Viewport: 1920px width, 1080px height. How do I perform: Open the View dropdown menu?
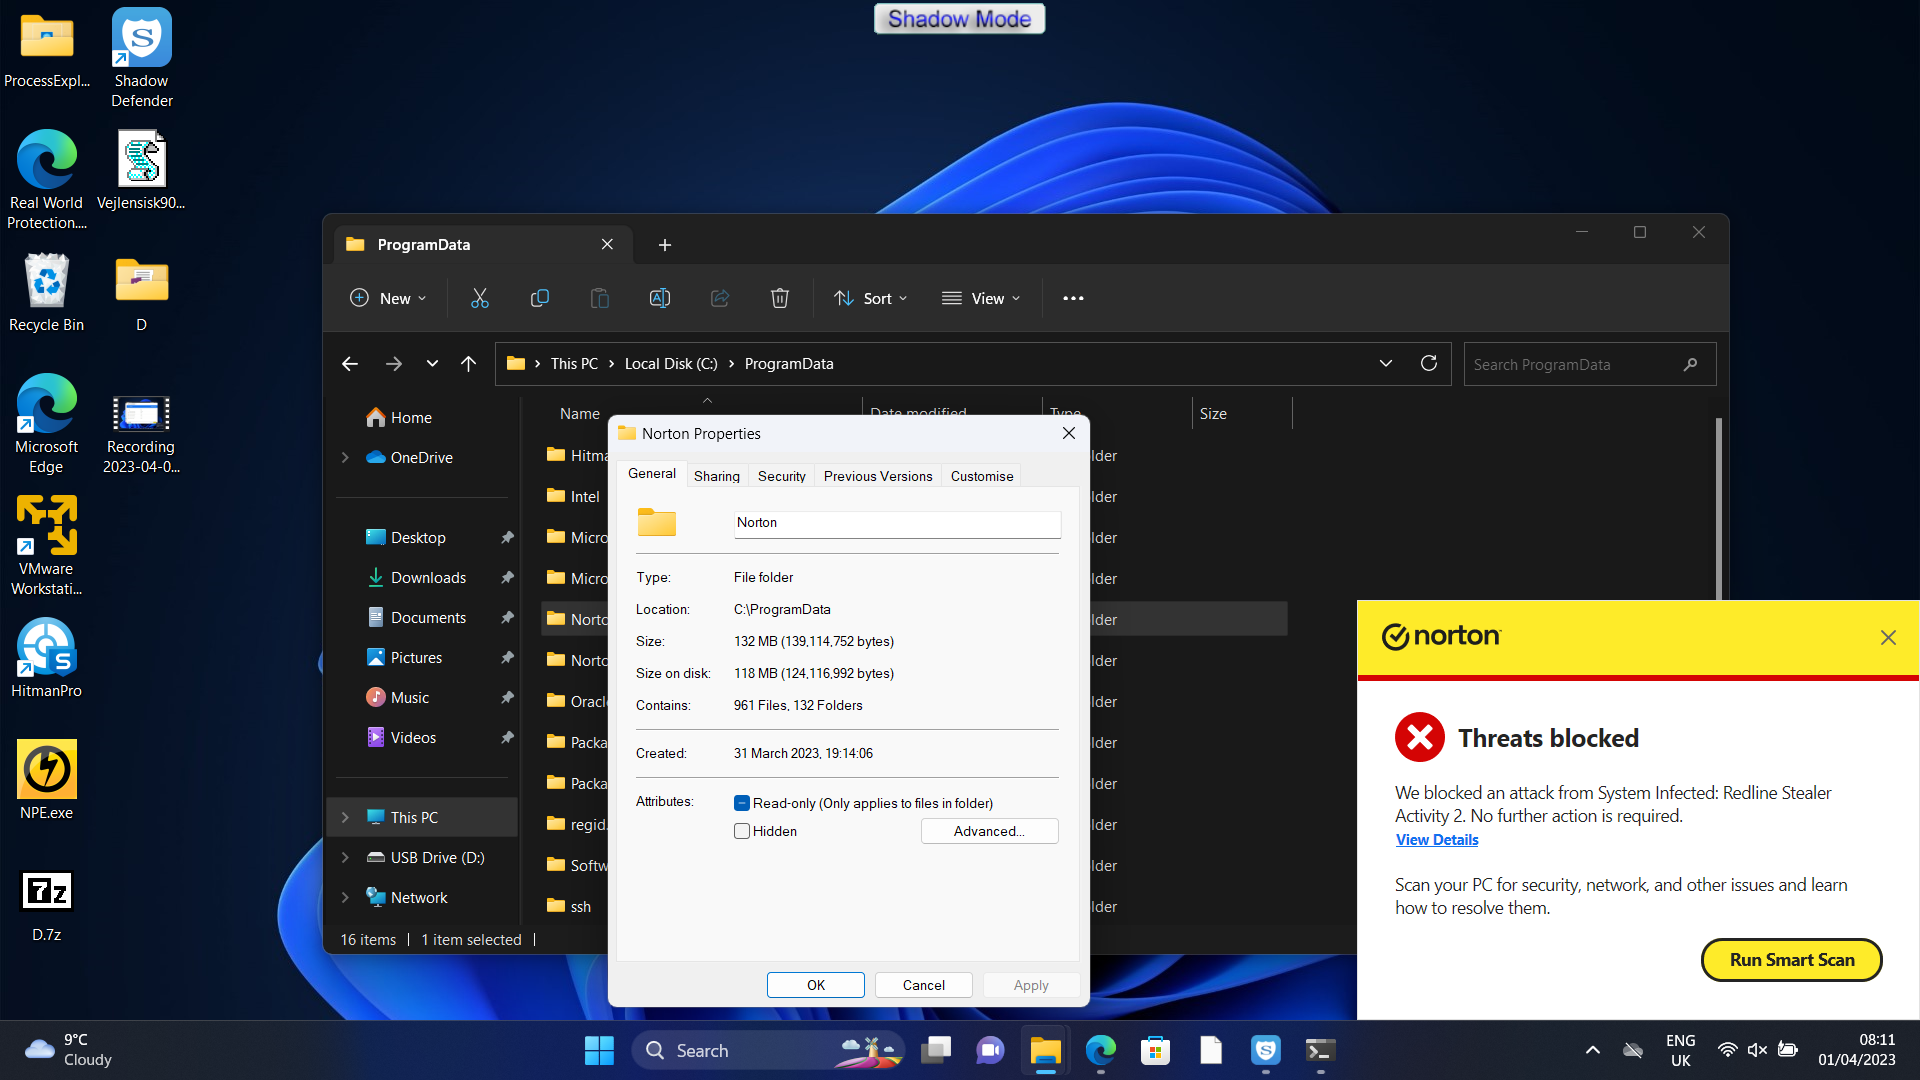pos(981,298)
